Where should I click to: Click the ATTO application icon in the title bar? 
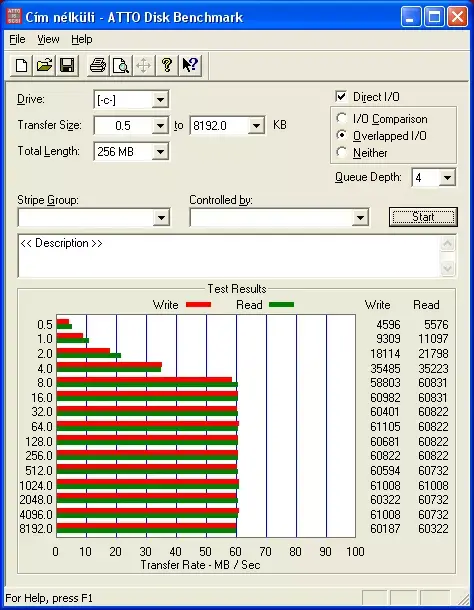pyautogui.click(x=14, y=16)
